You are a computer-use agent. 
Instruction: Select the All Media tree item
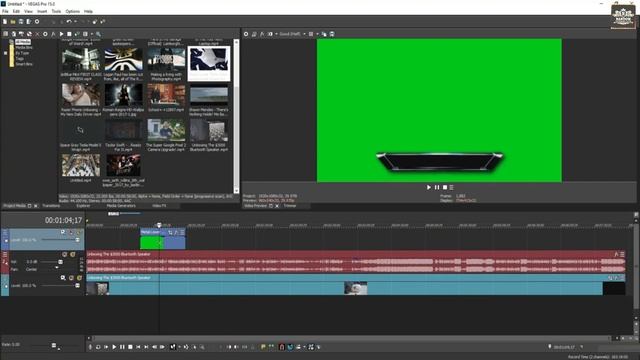(23, 42)
